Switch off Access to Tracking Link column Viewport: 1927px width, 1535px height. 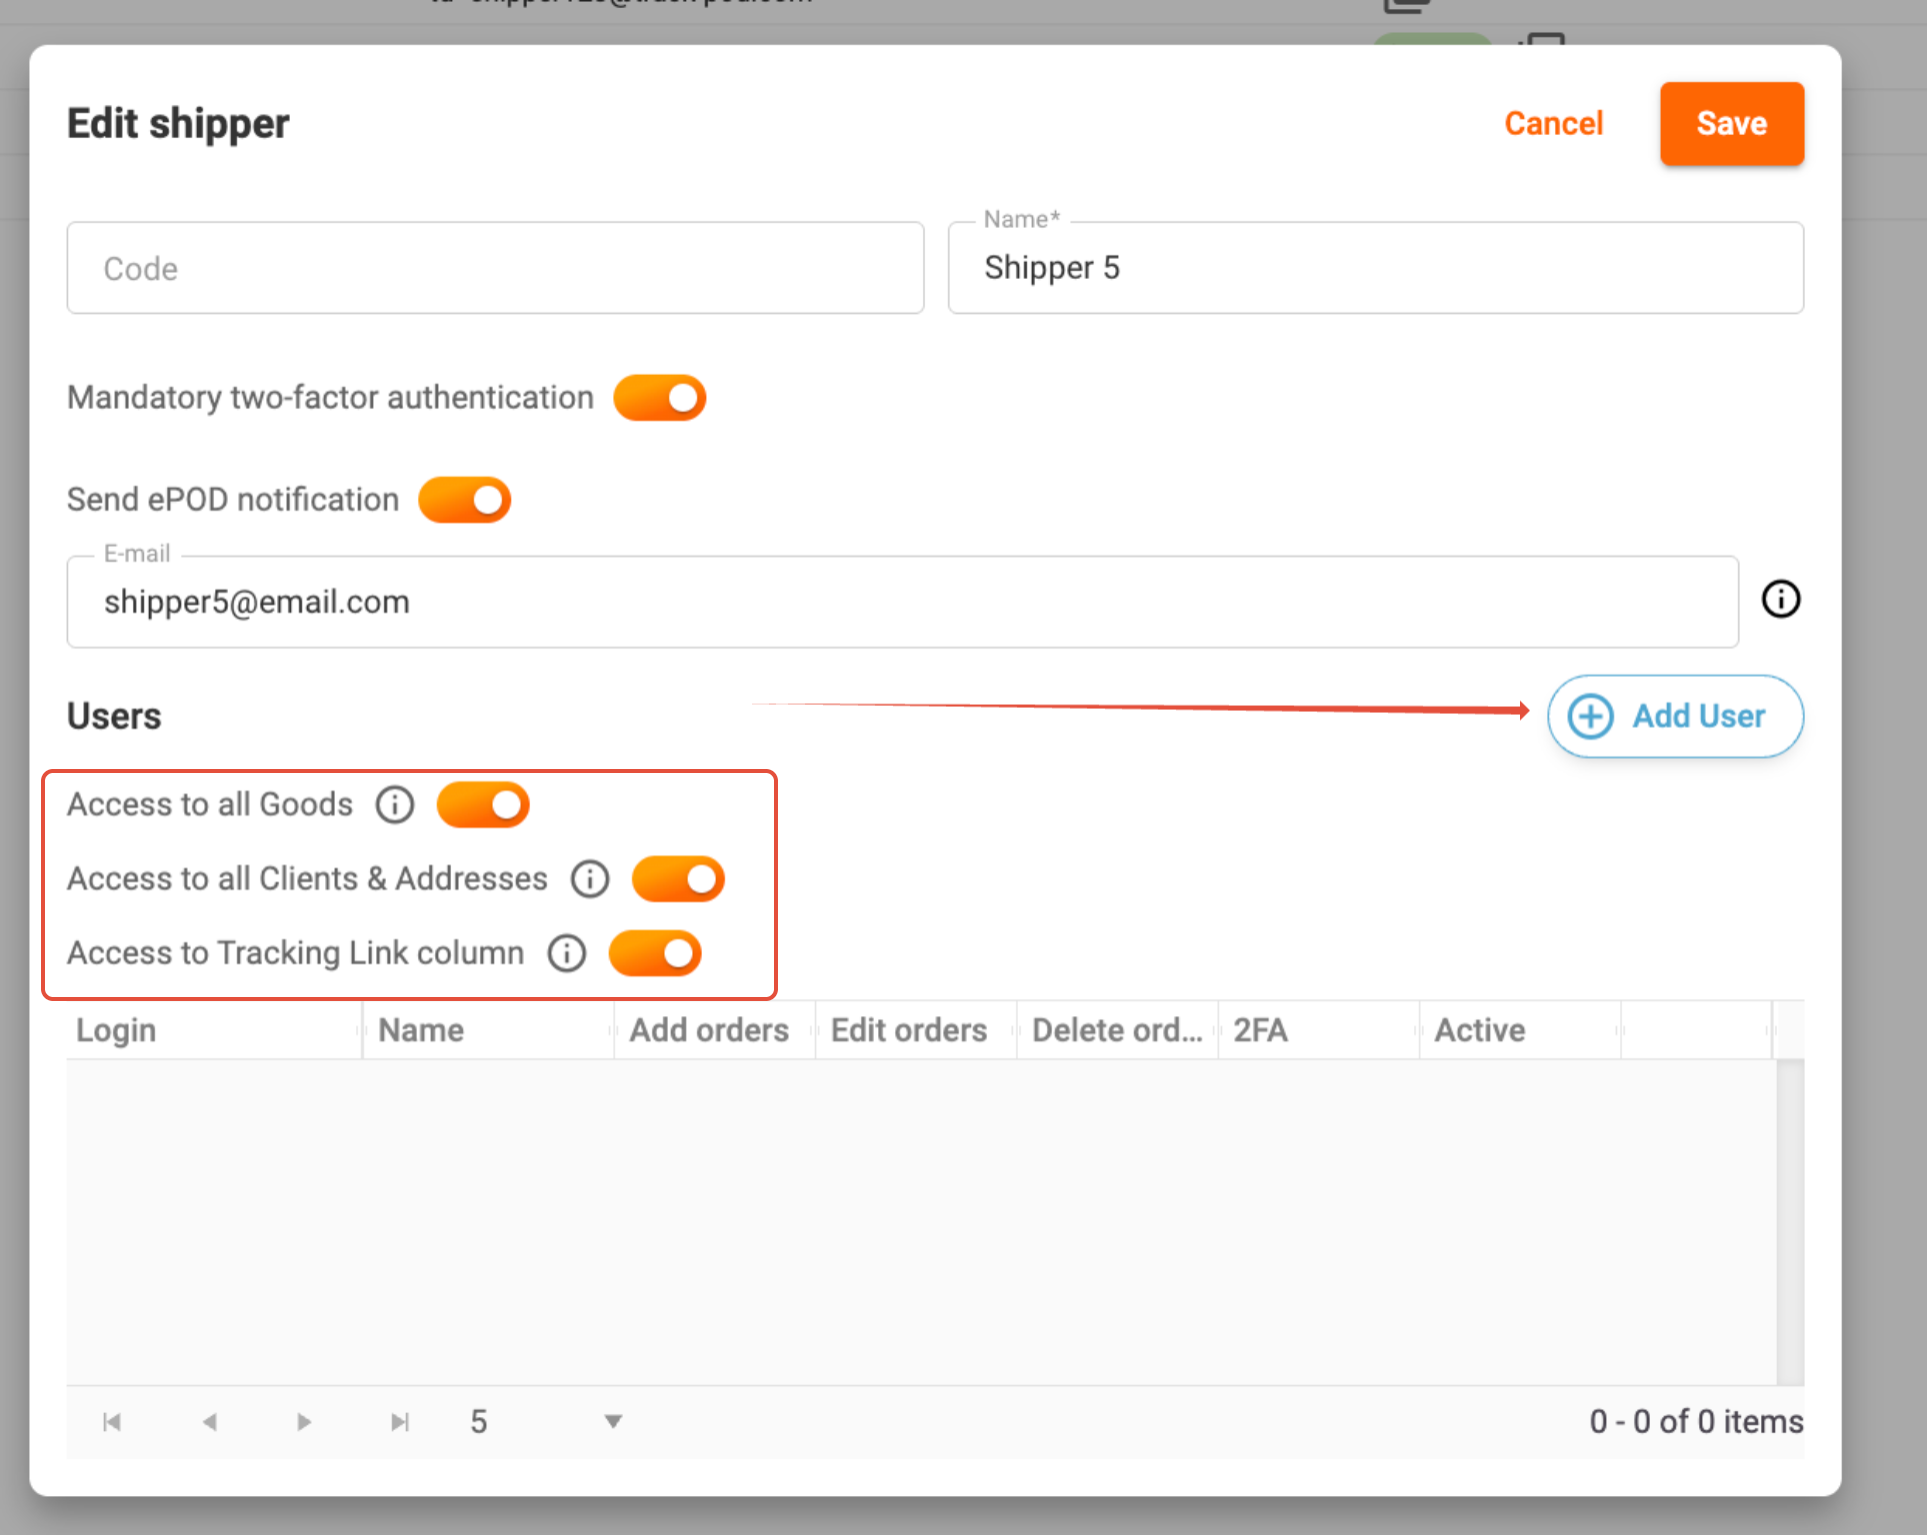point(655,953)
